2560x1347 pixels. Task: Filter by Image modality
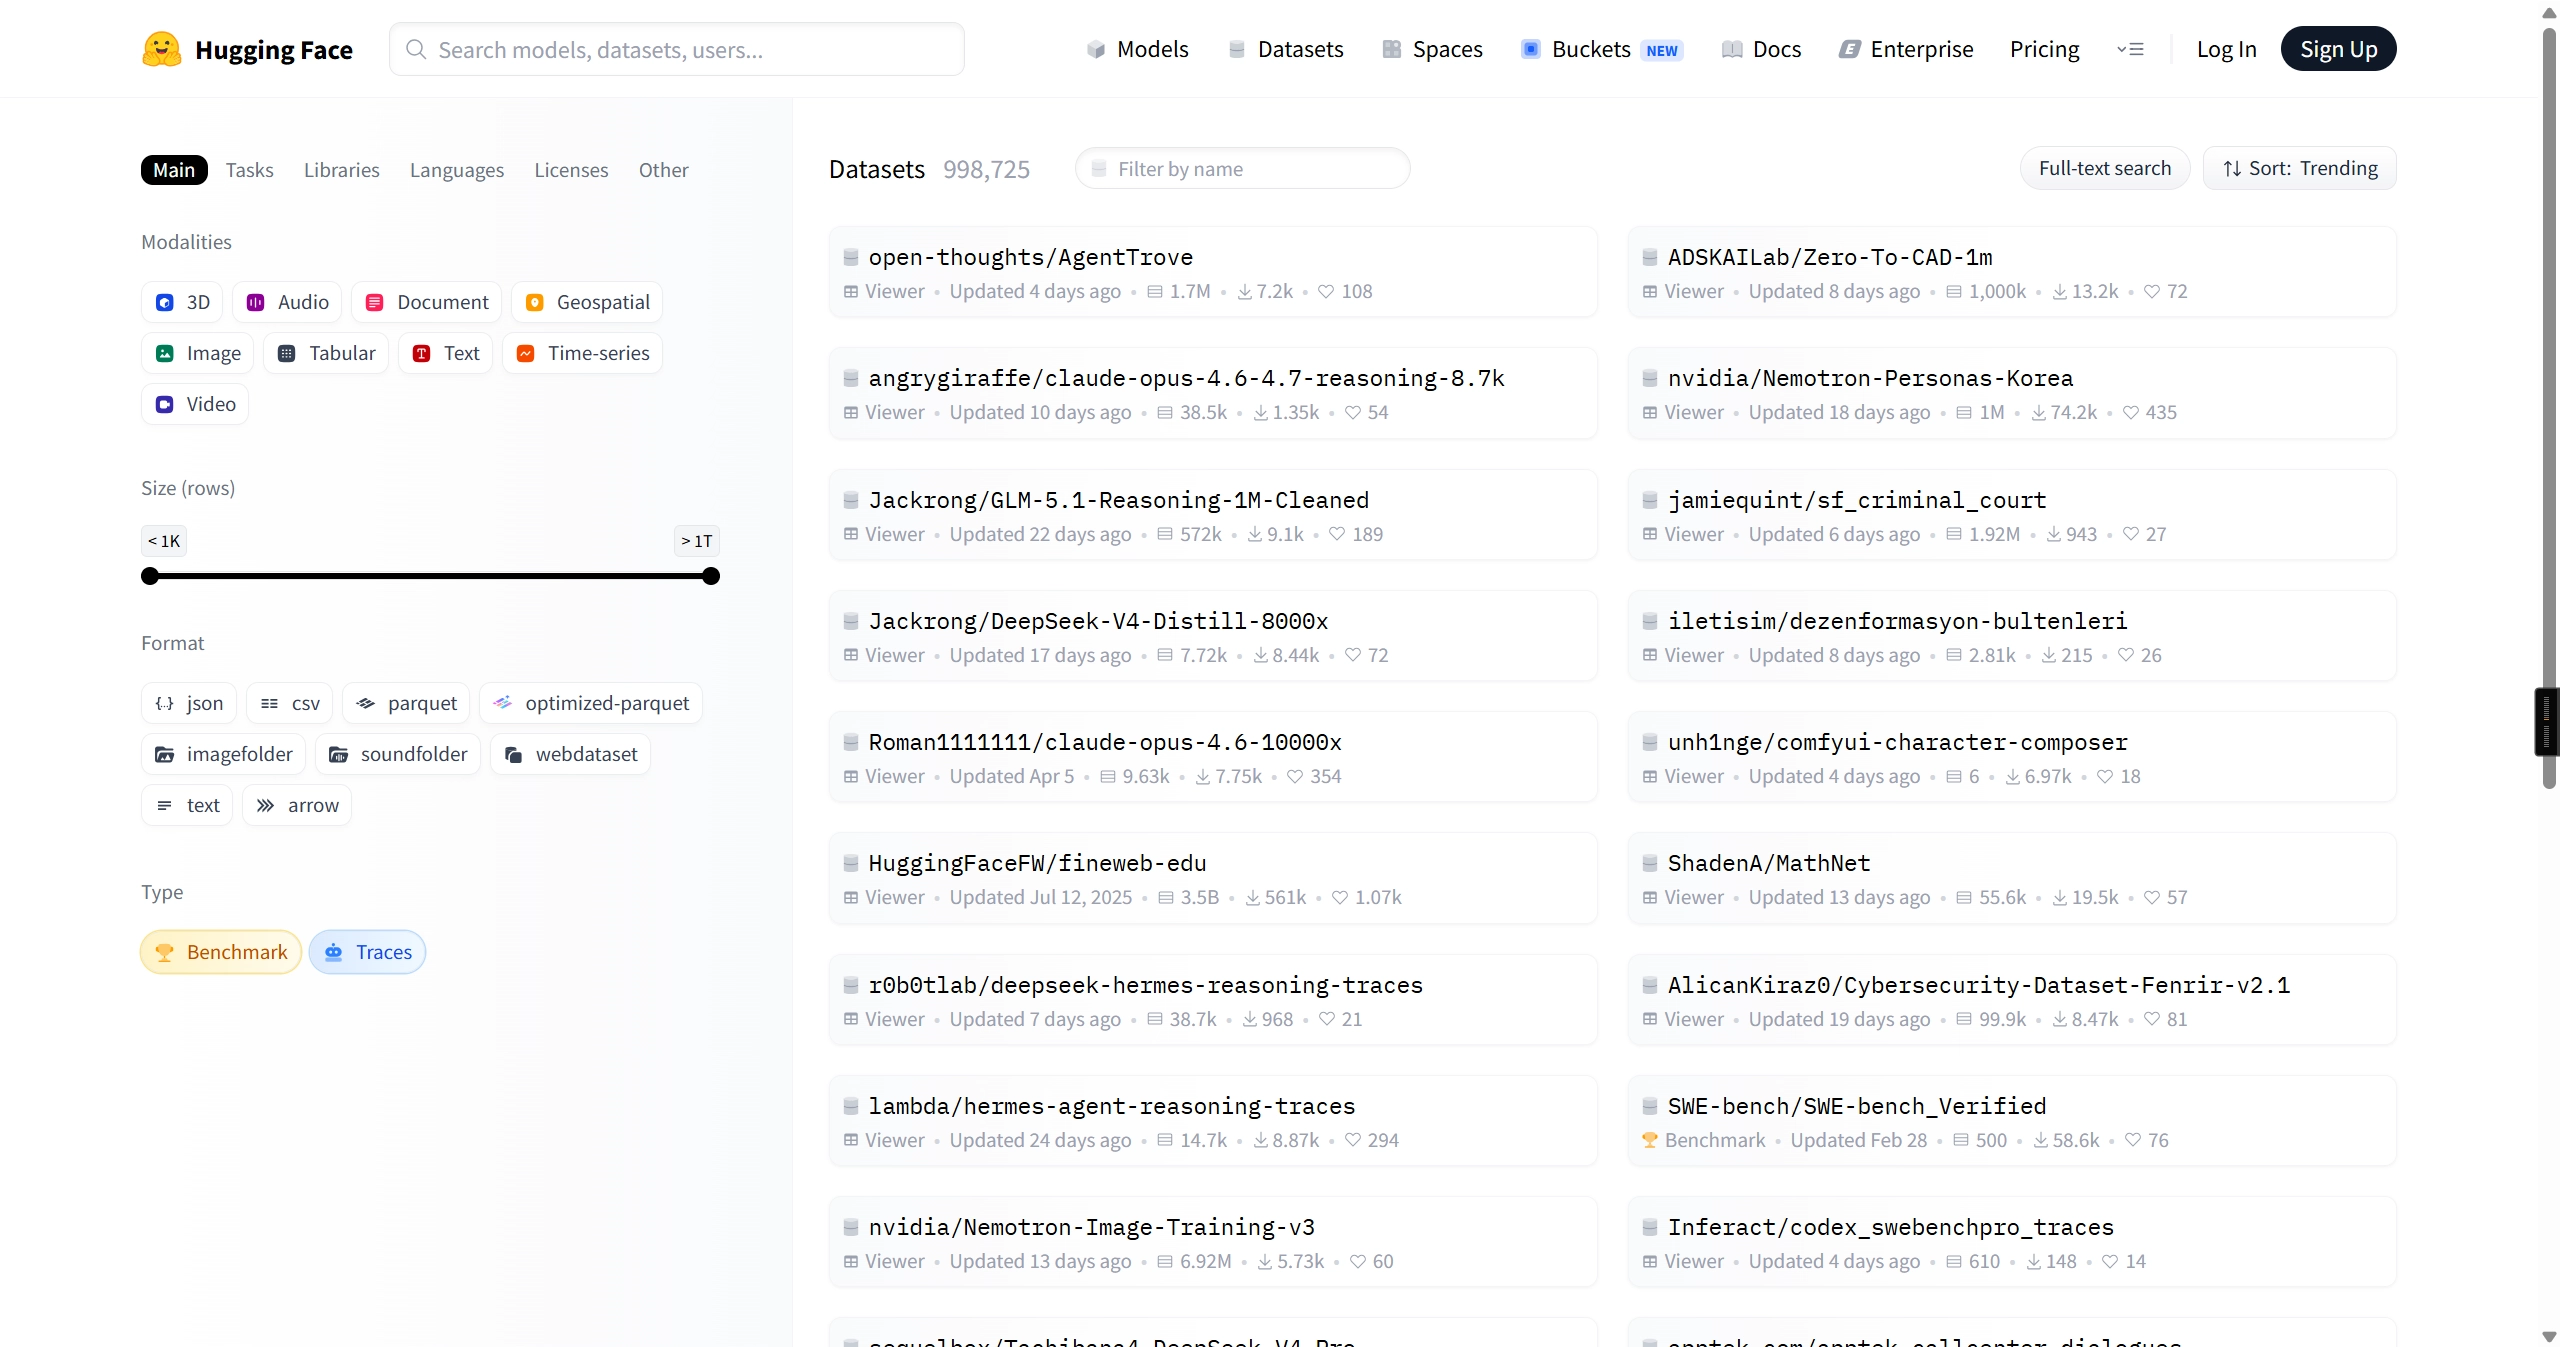197,353
